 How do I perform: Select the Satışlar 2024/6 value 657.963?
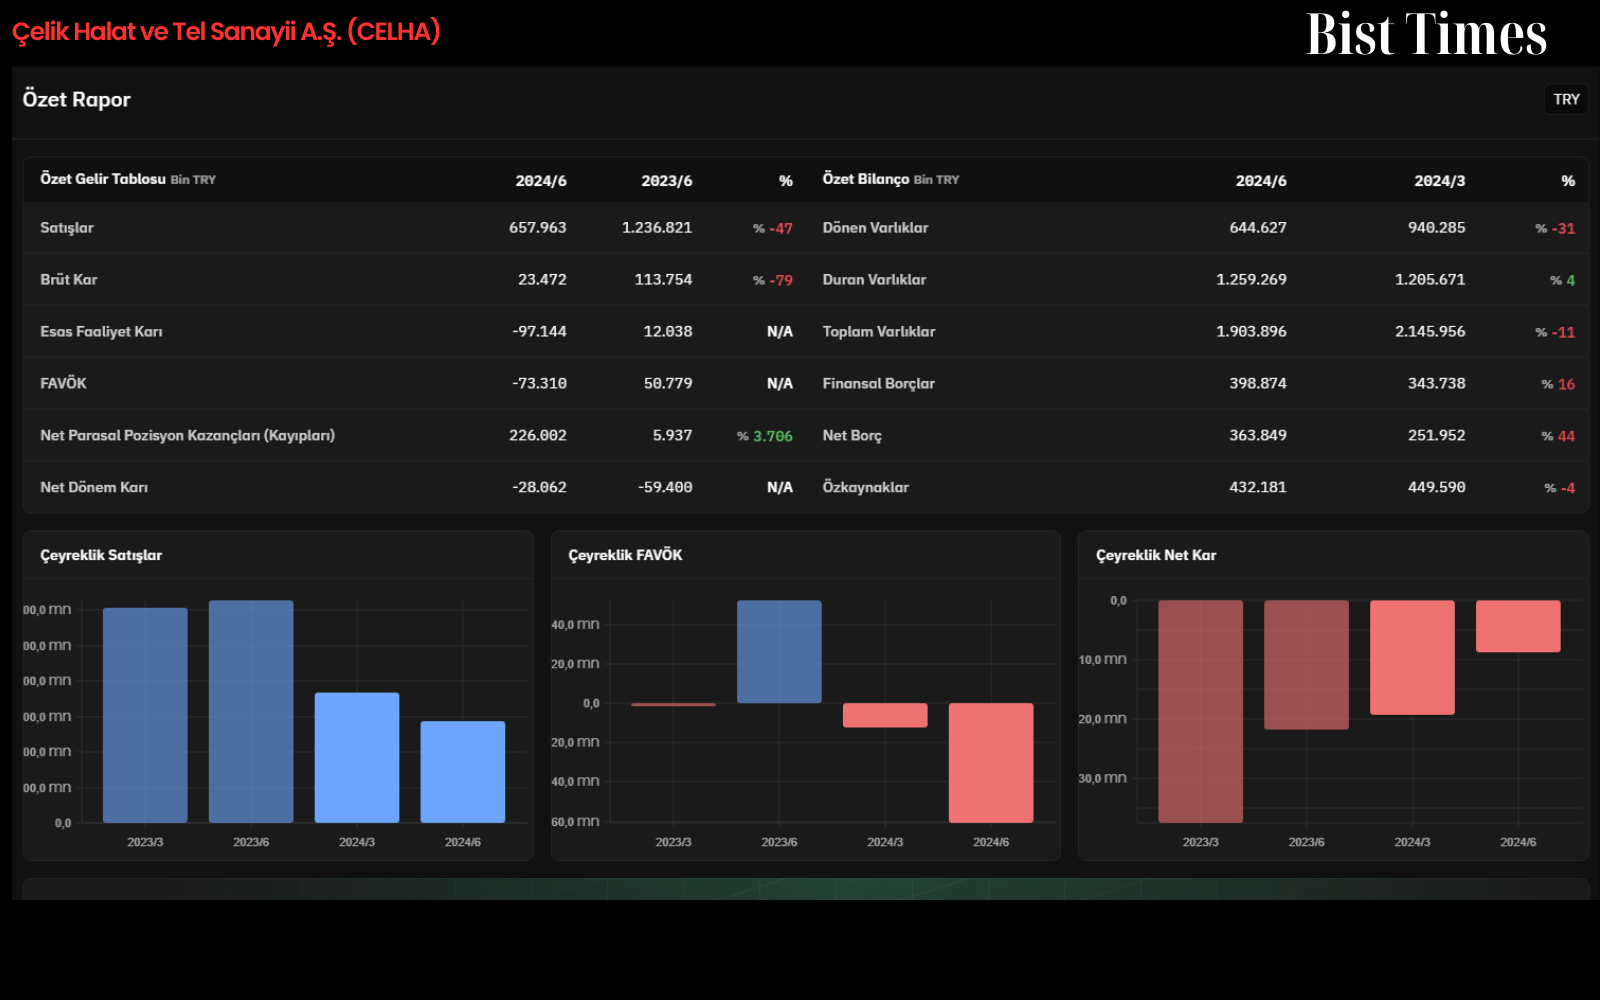[537, 228]
